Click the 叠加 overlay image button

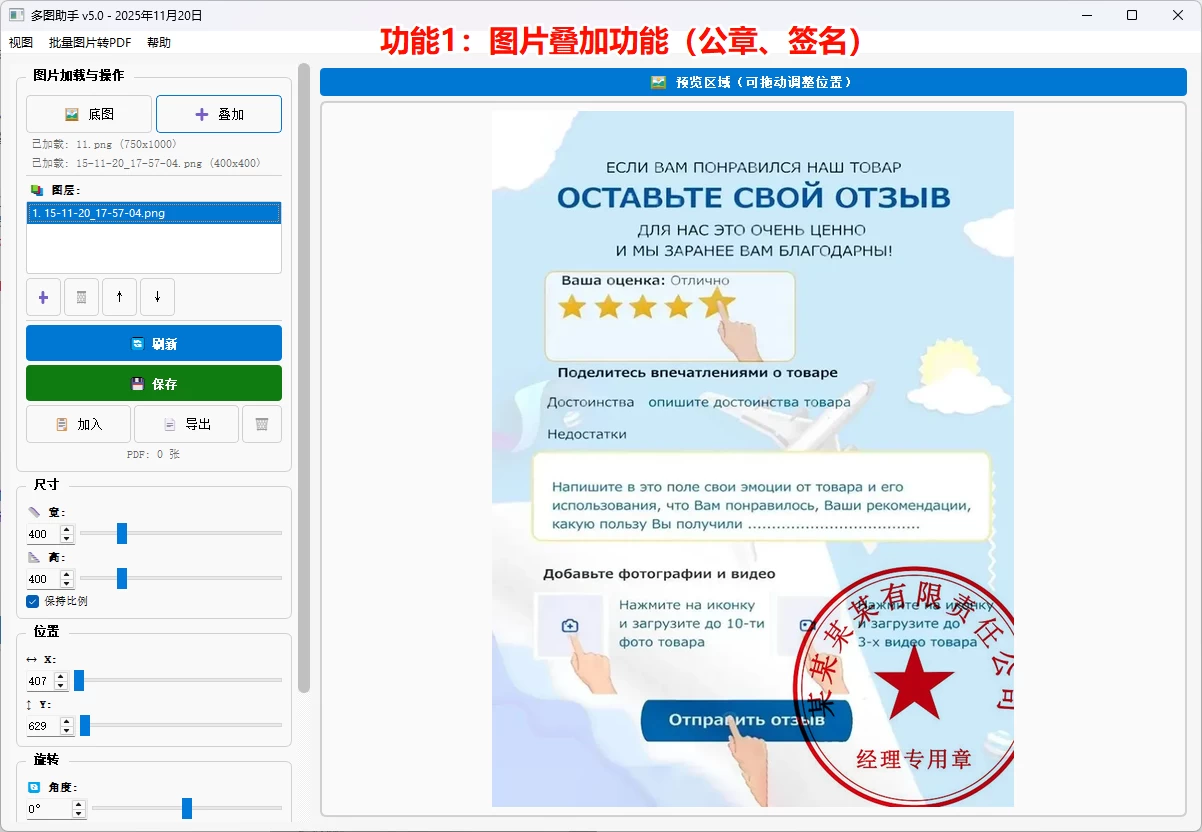click(219, 113)
